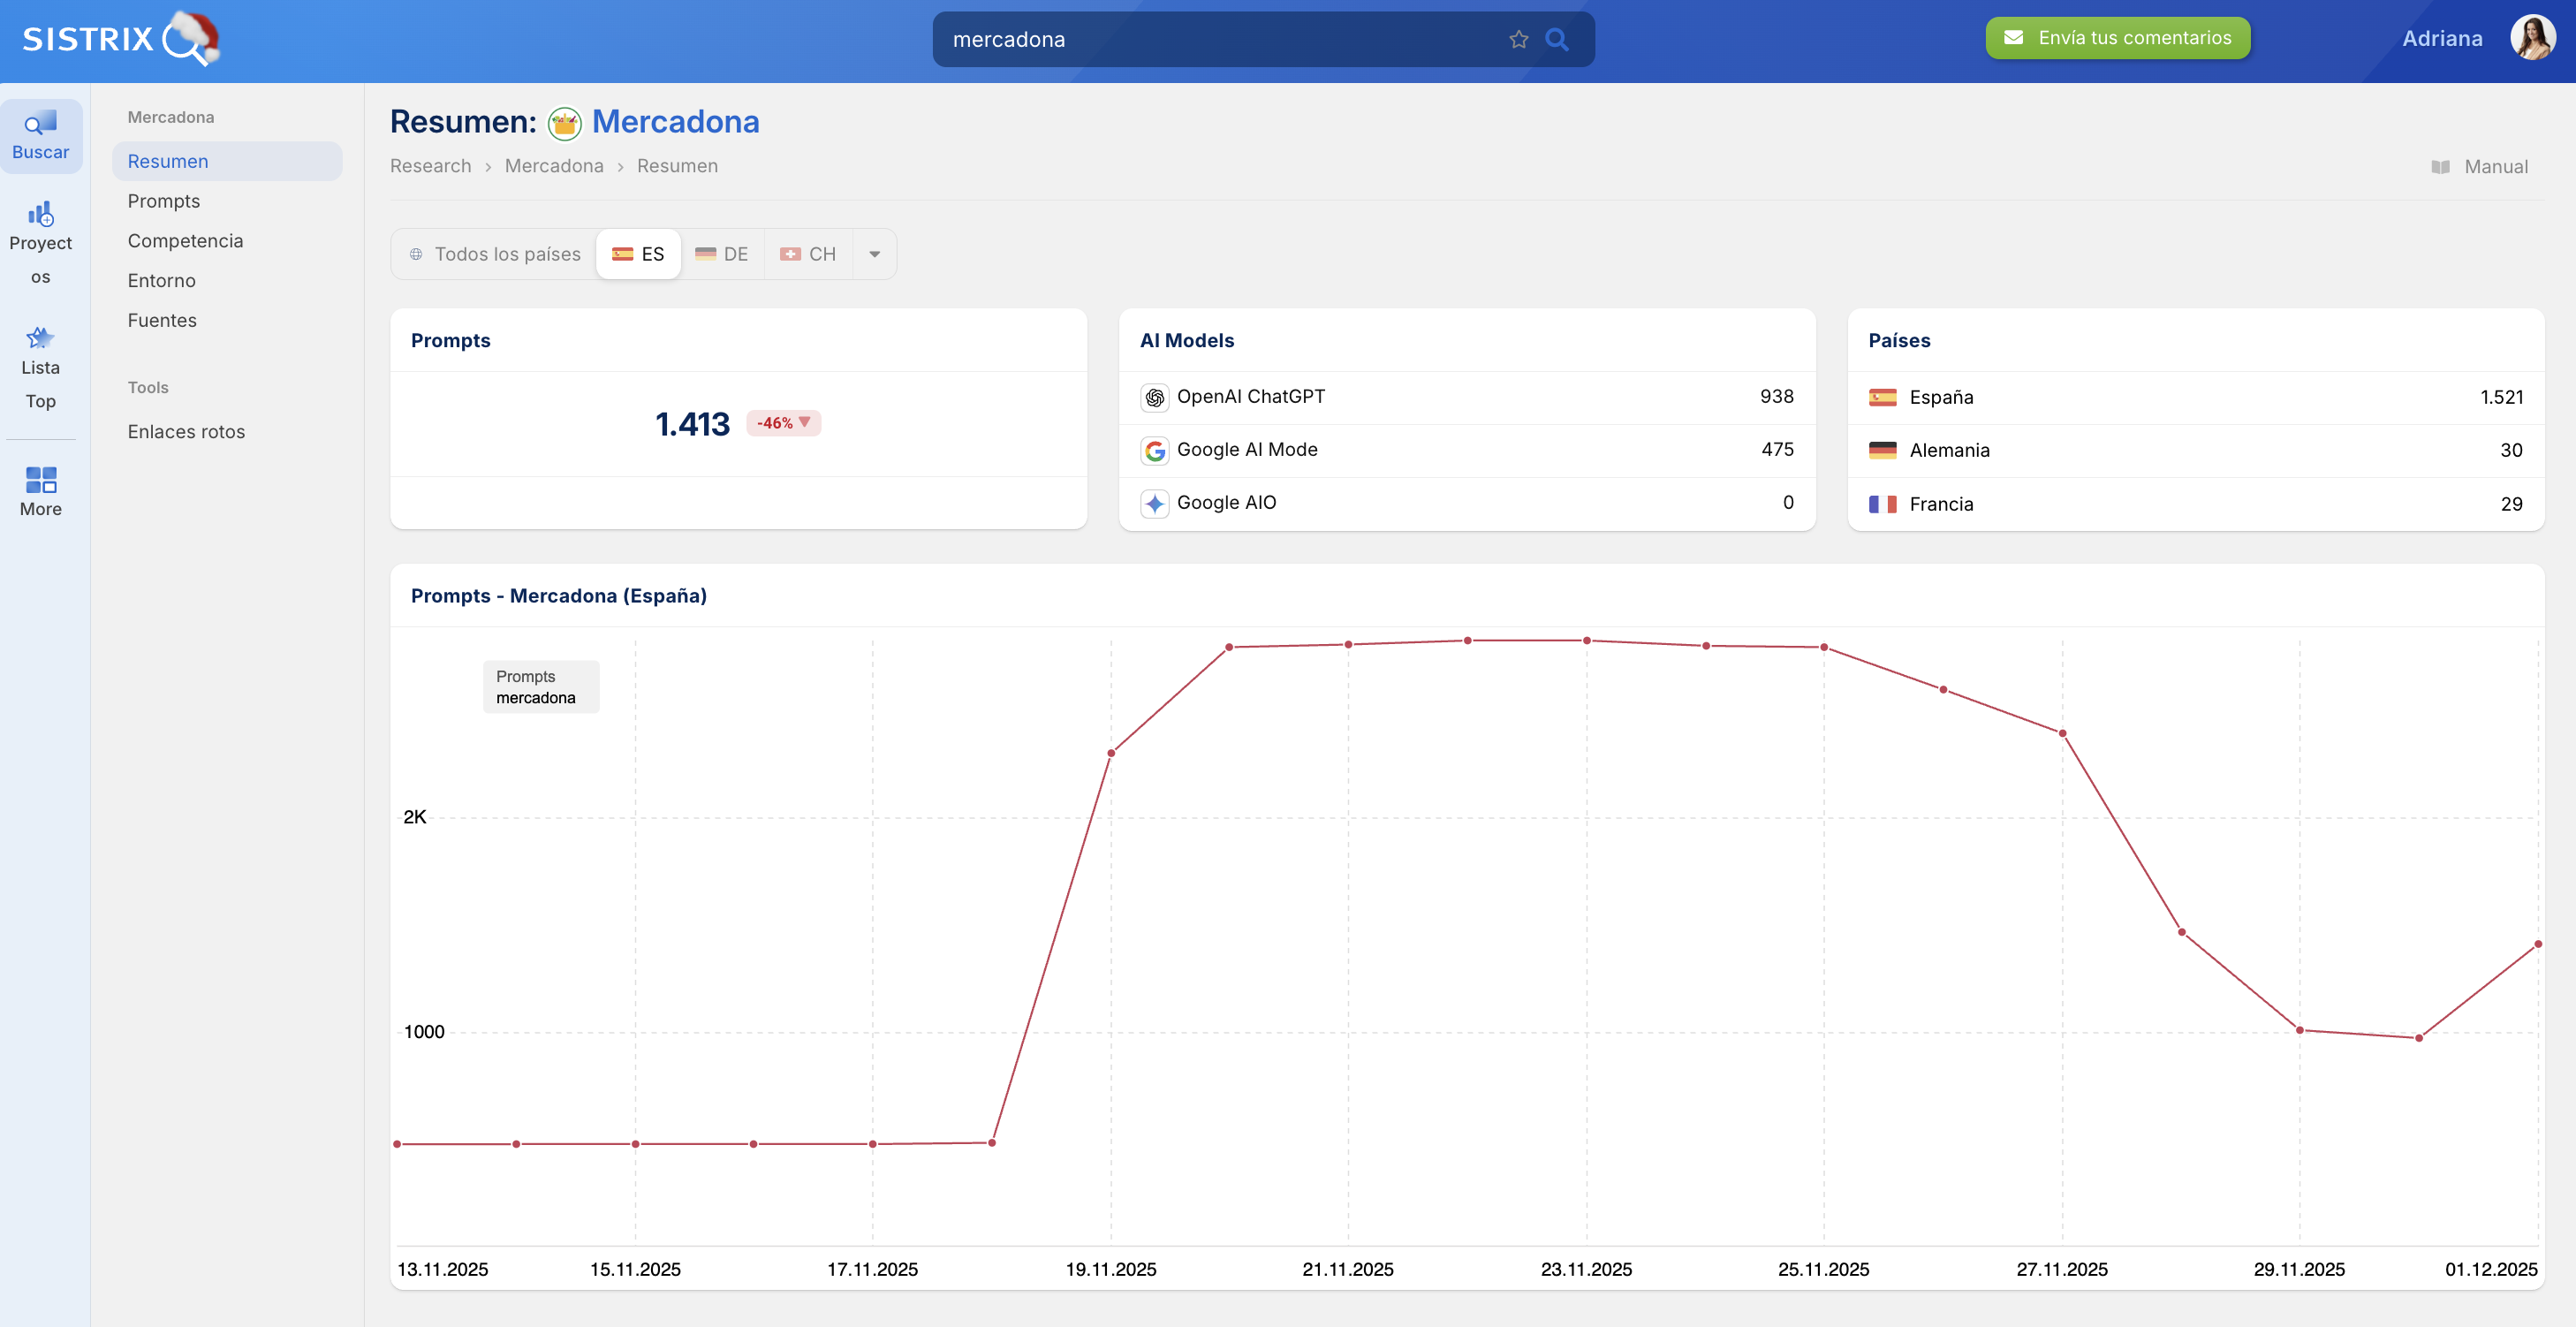Click the Research breadcrumb link
Image resolution: width=2576 pixels, height=1327 pixels.
click(430, 166)
